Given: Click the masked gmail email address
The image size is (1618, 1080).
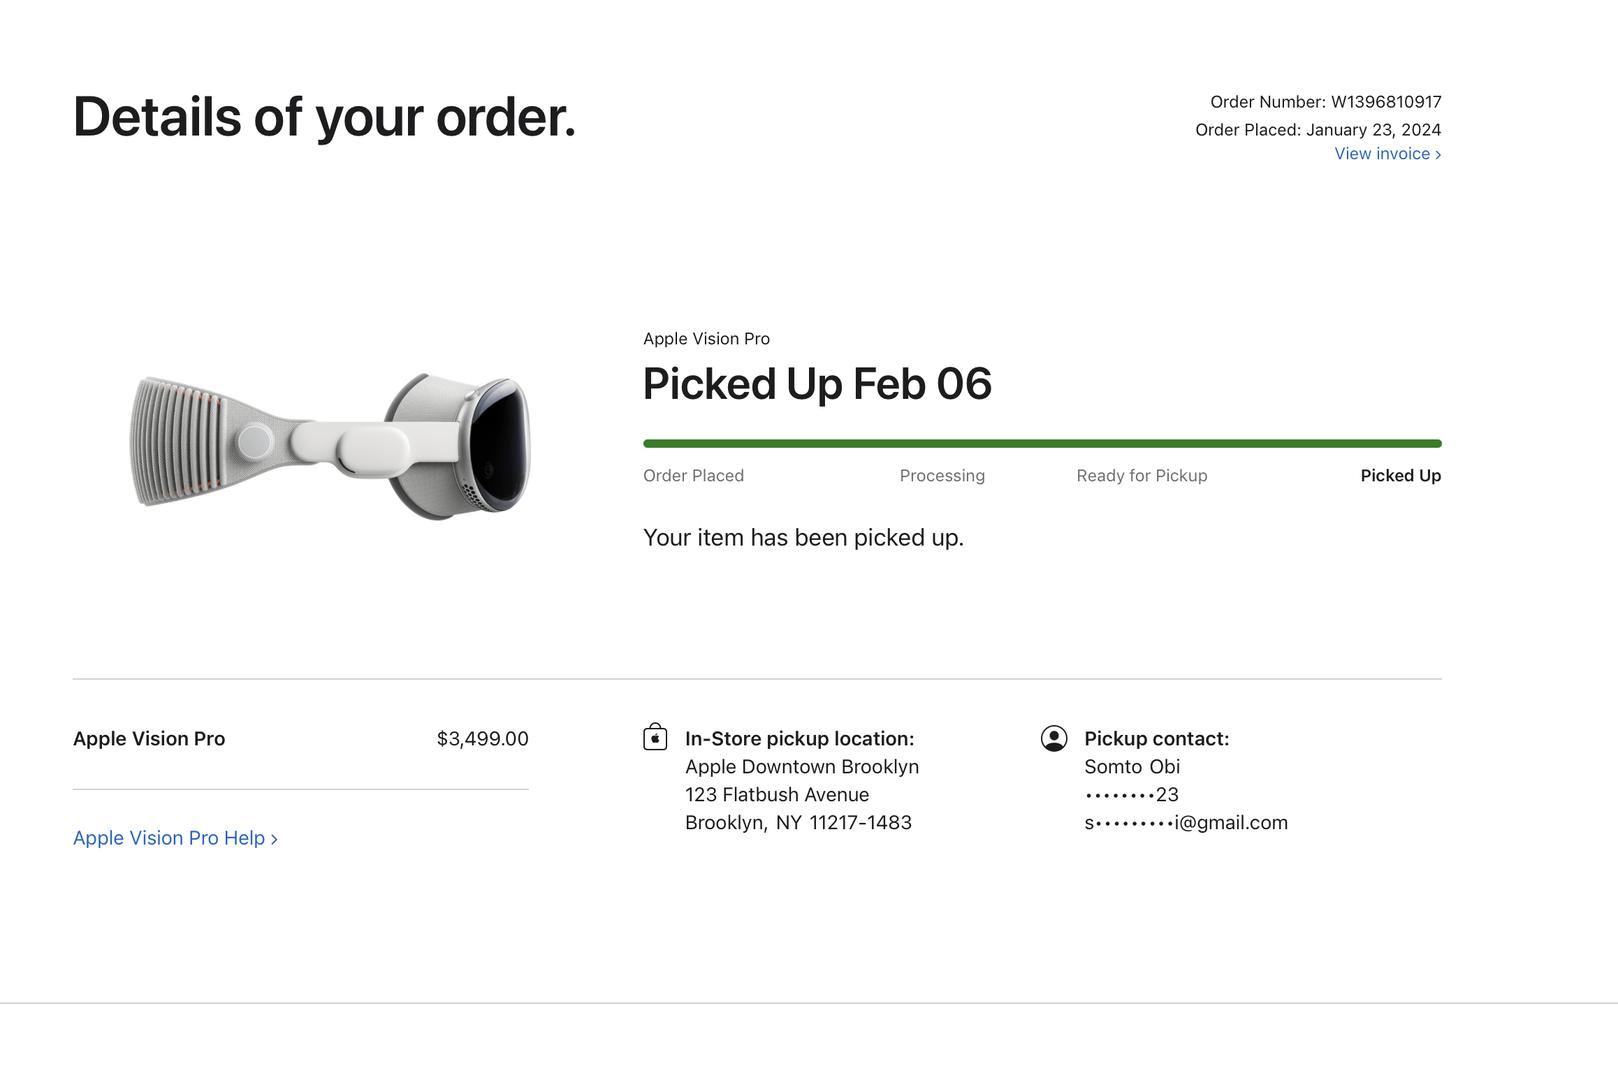Looking at the screenshot, I should [x=1186, y=823].
